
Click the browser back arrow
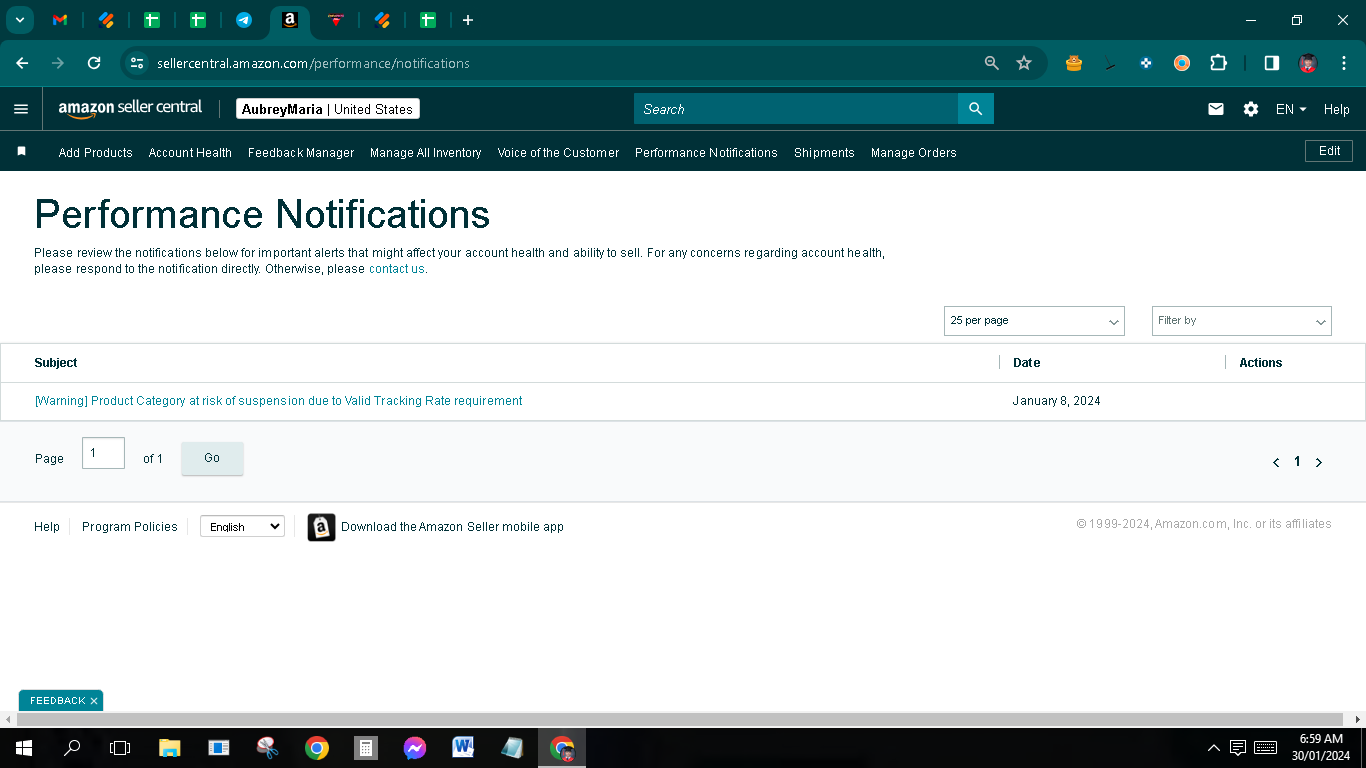click(x=22, y=63)
